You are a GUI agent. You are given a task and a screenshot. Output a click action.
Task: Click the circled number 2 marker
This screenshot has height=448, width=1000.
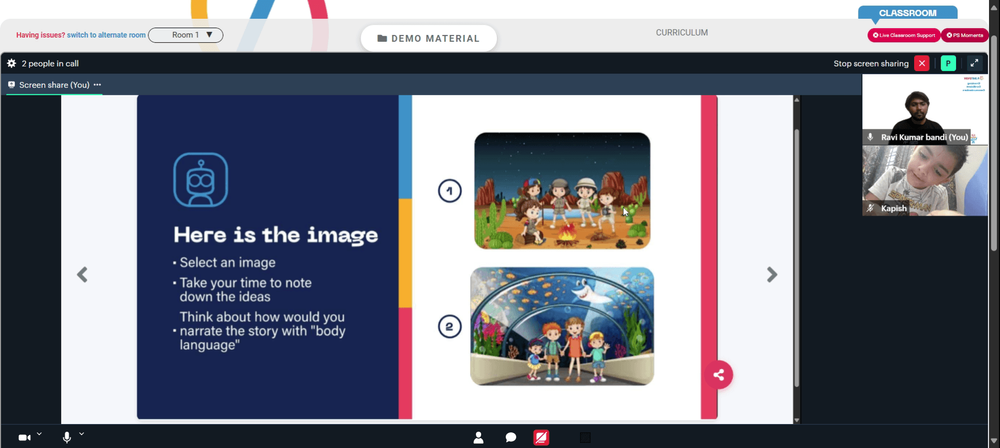tap(450, 326)
